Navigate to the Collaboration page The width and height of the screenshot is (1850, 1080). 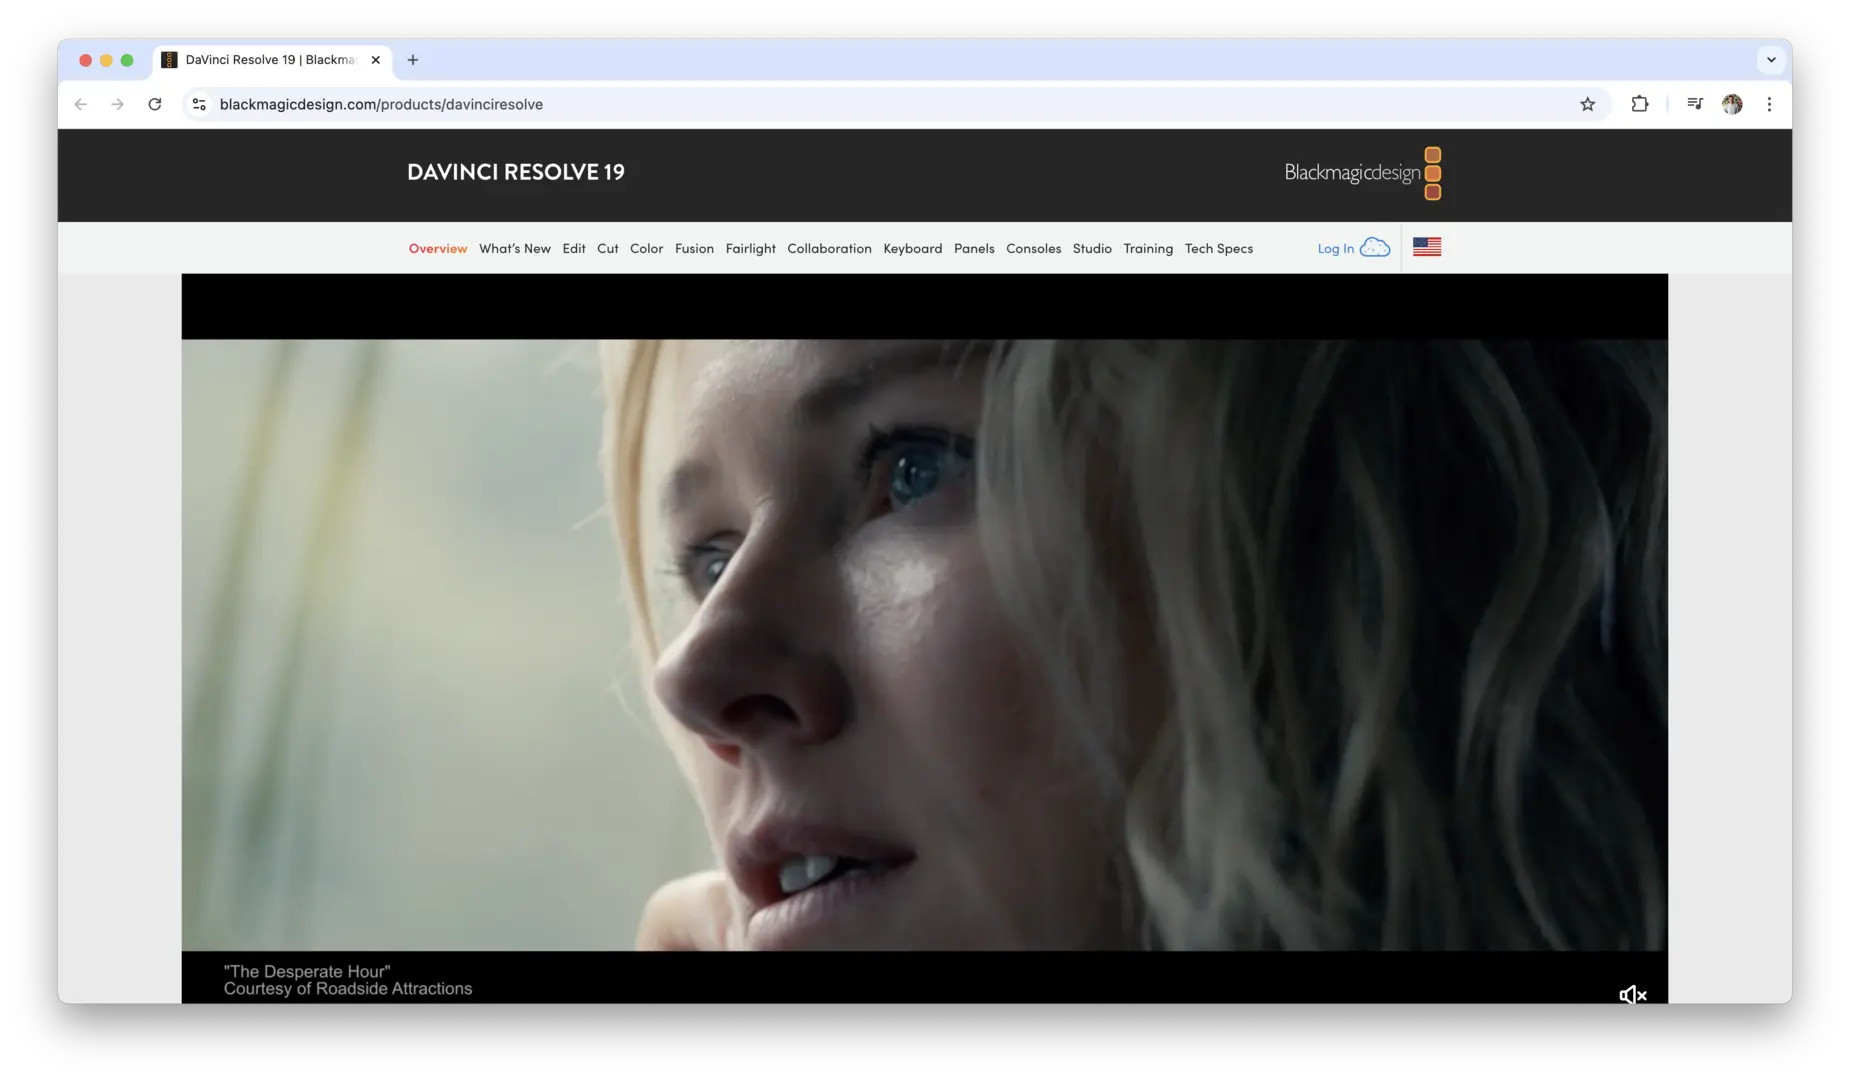point(829,249)
